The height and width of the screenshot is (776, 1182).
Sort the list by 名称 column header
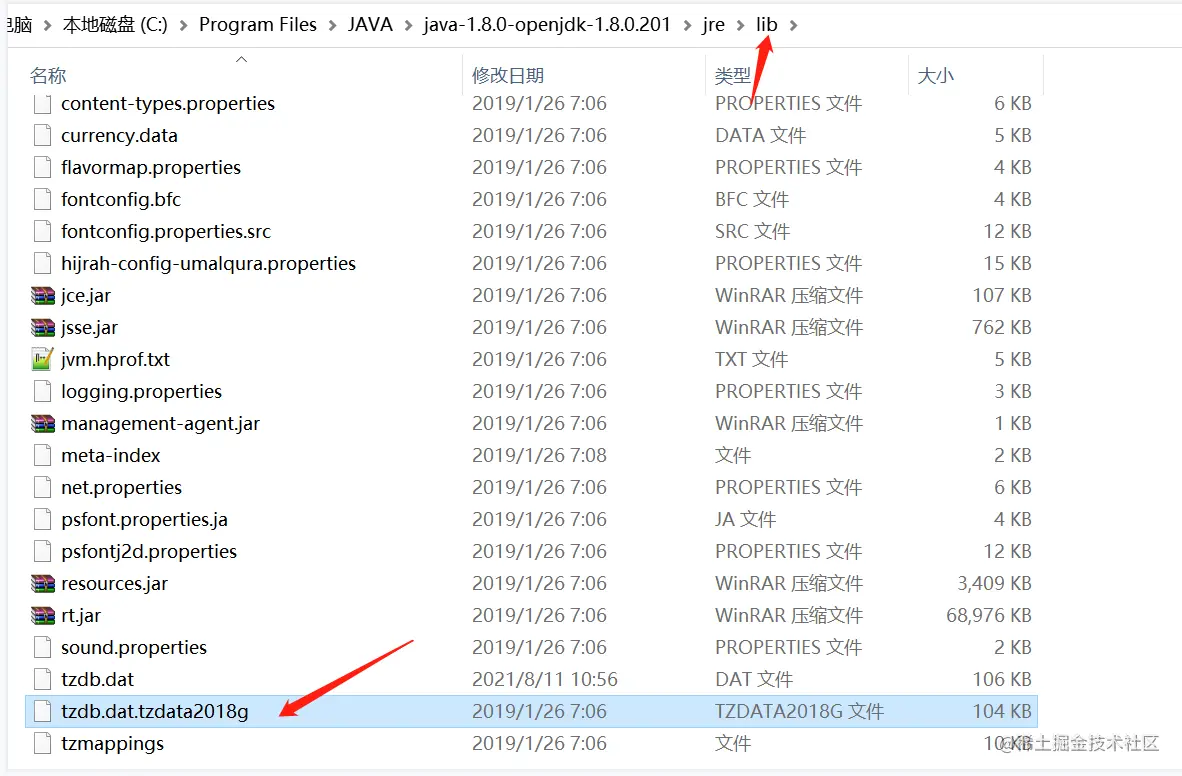coord(48,75)
